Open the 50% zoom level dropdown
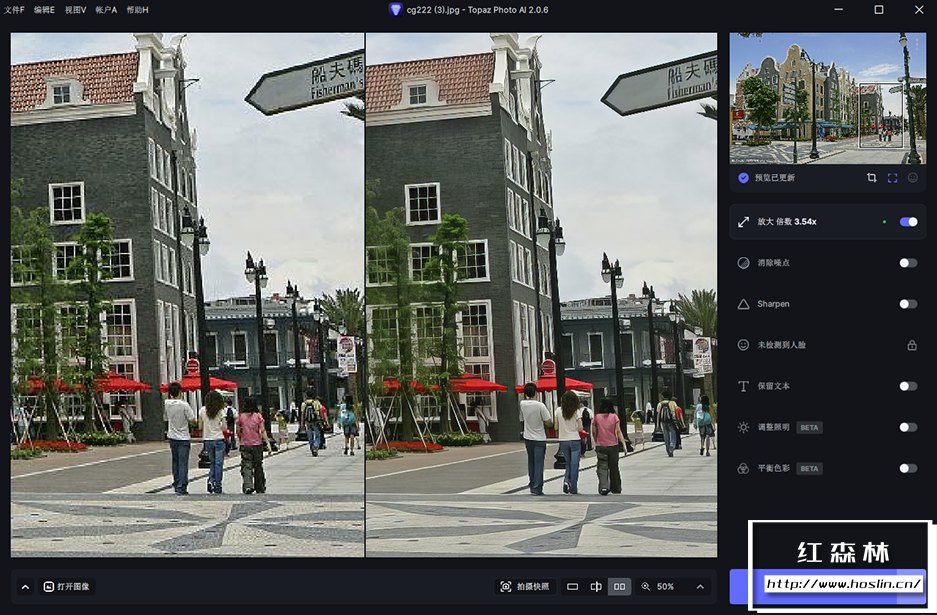 tap(665, 587)
